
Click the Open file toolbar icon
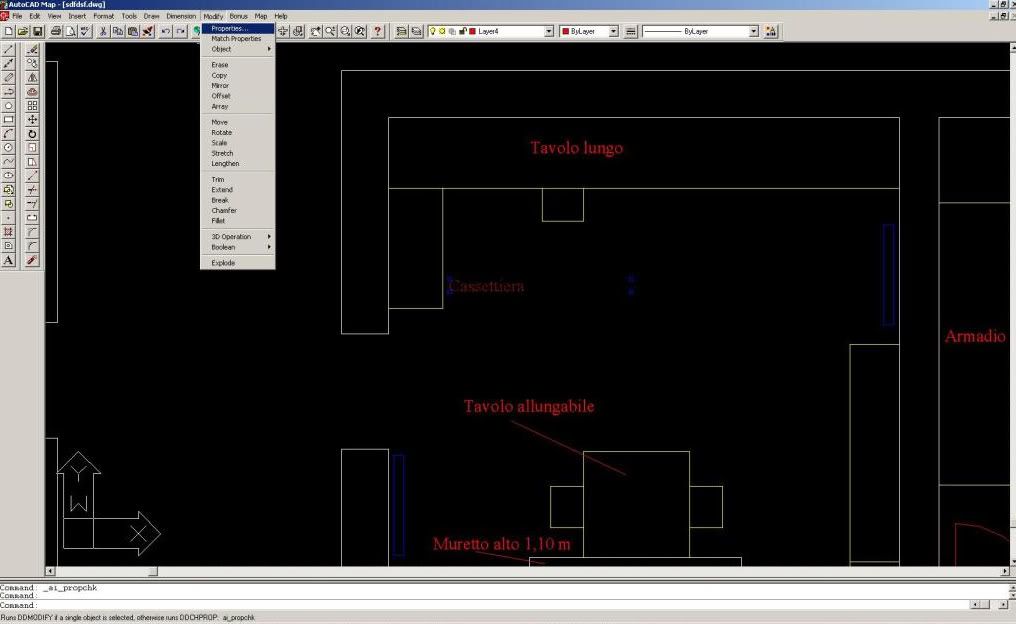(23, 31)
